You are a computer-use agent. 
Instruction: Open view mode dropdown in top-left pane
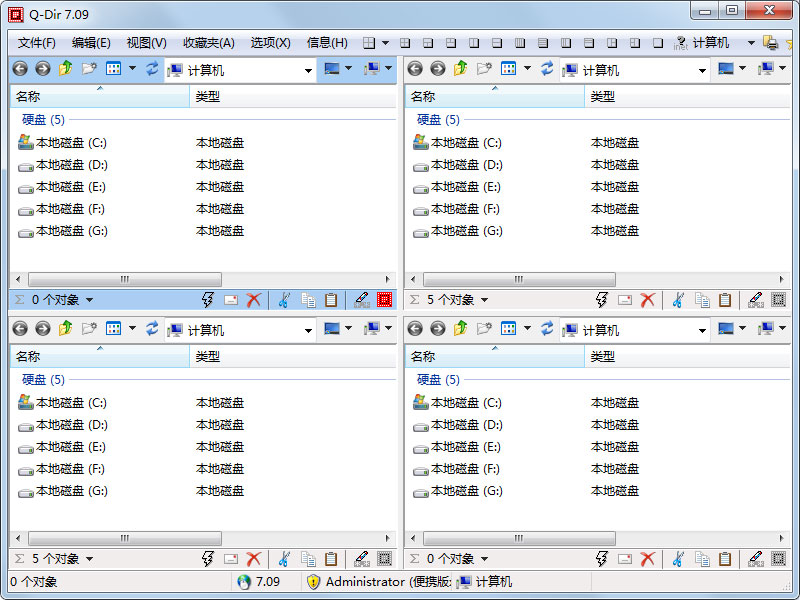(x=132, y=68)
